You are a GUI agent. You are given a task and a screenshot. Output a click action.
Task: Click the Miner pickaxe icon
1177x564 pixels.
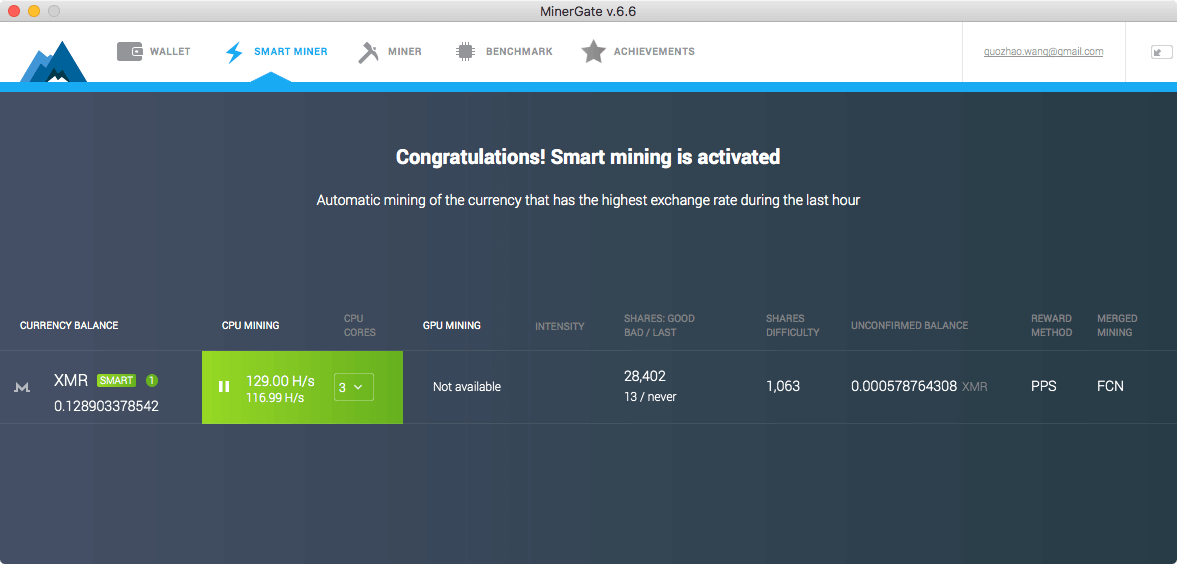pos(368,52)
